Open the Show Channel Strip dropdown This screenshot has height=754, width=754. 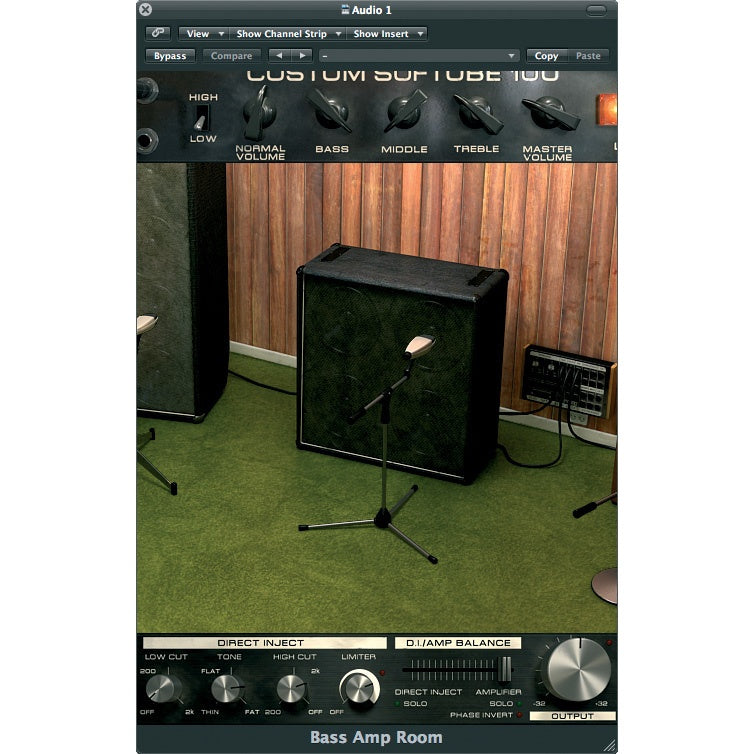[287, 34]
